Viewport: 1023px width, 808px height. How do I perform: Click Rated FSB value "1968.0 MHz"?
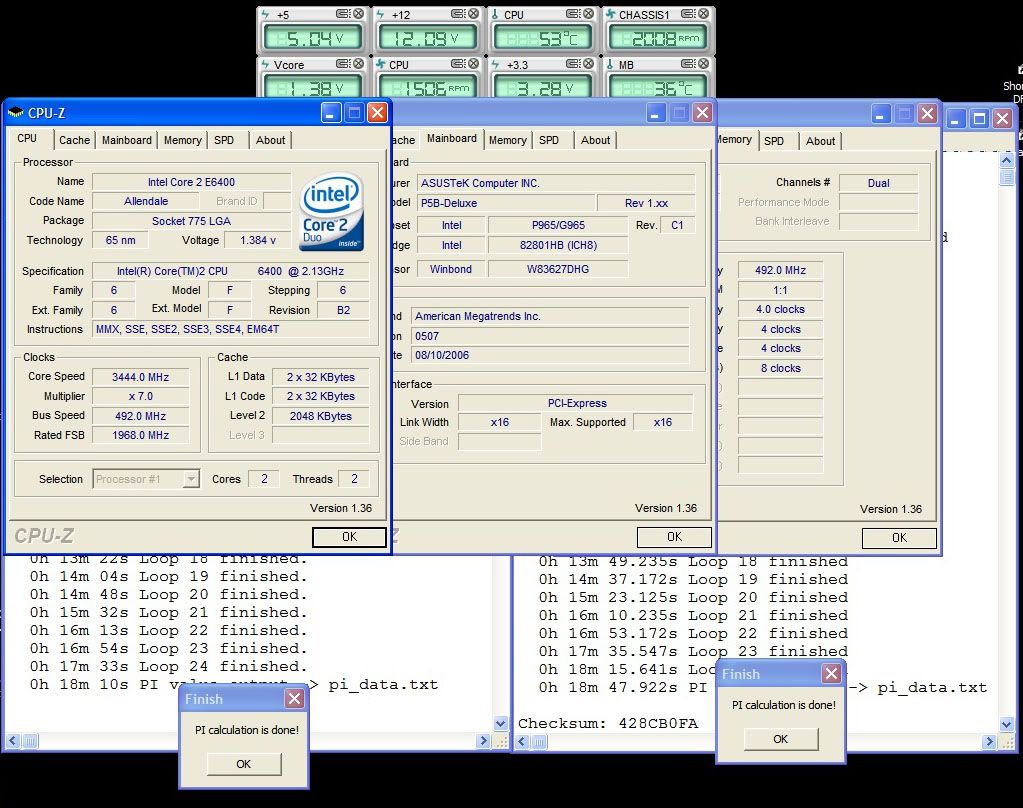[140, 435]
